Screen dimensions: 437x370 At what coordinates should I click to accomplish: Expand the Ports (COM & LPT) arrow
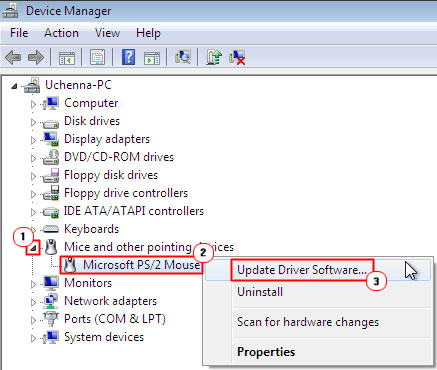tap(33, 320)
